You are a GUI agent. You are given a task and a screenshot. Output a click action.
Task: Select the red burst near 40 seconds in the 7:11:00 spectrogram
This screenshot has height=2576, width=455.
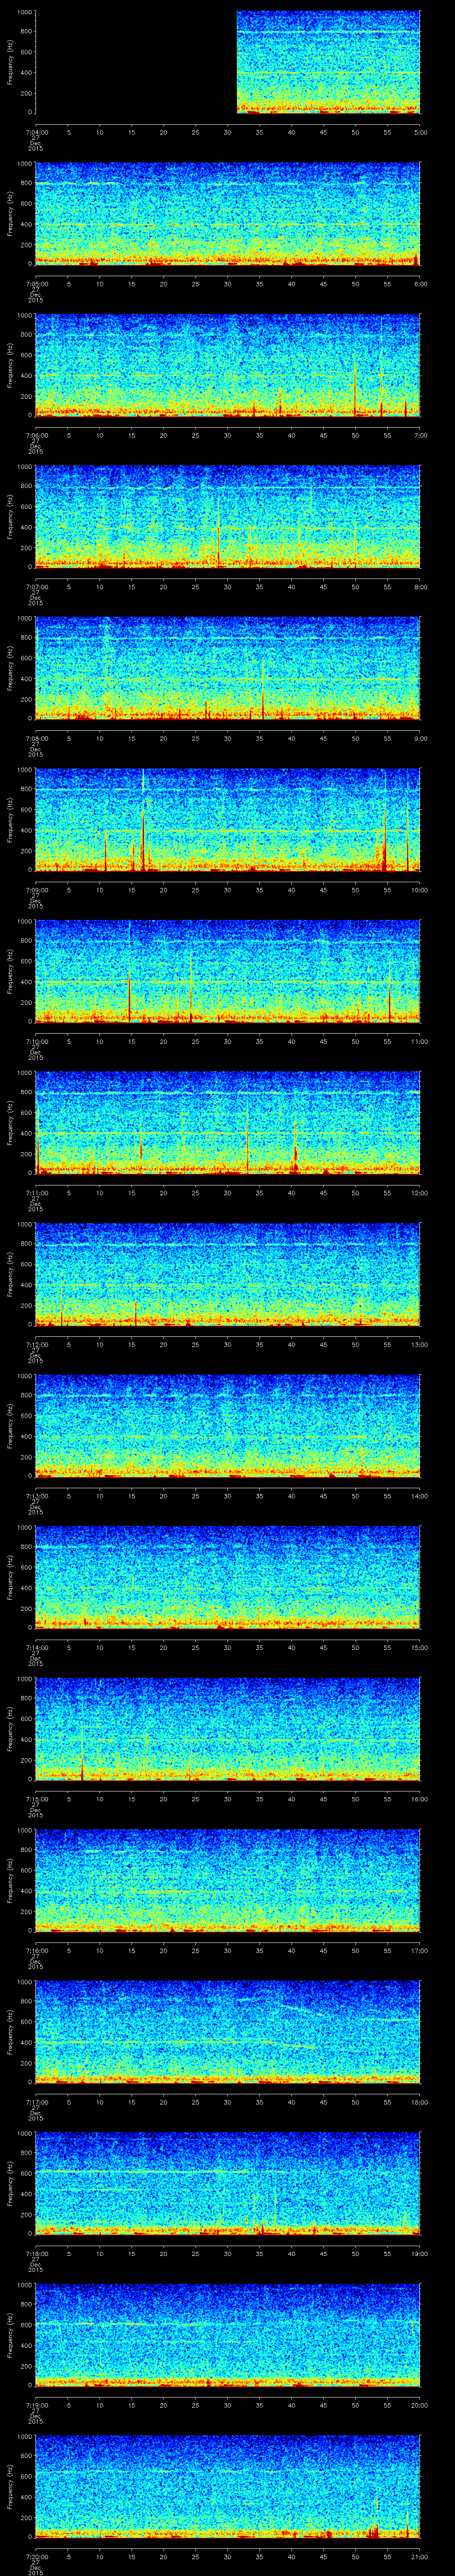point(295,1155)
